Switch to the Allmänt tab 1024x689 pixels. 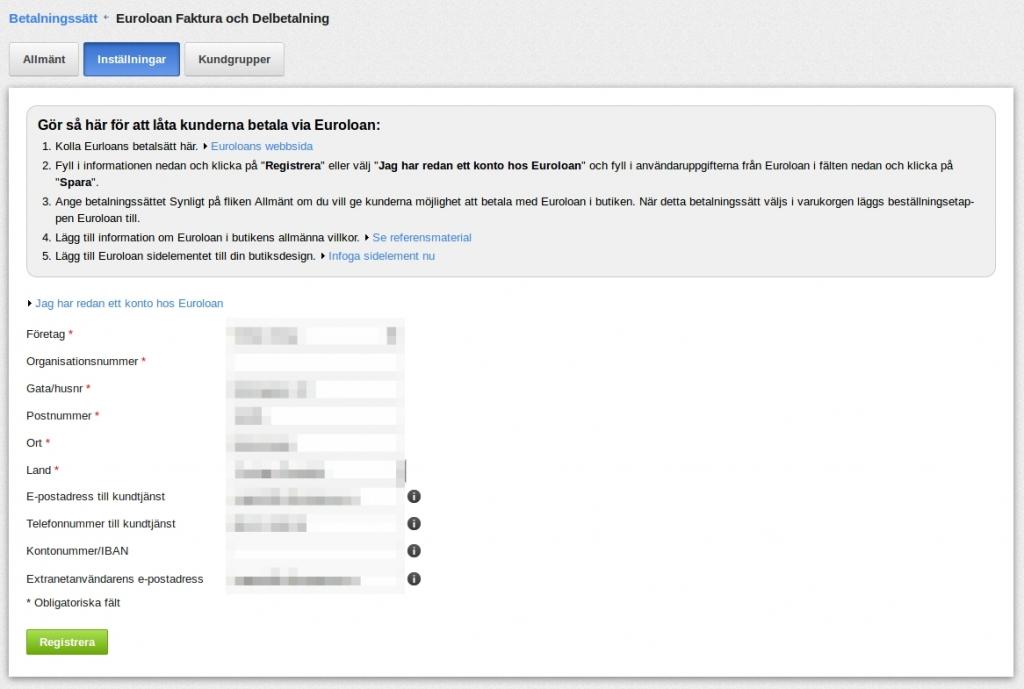click(44, 59)
